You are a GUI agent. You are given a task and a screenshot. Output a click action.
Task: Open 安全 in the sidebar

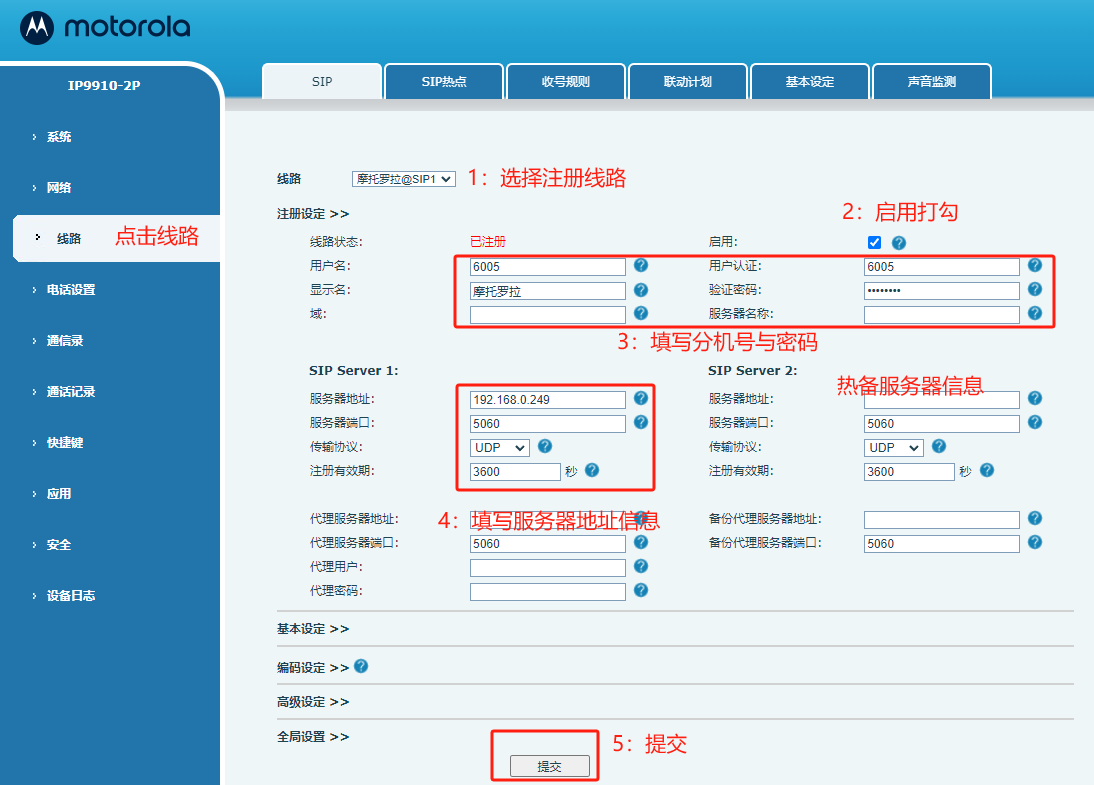click(x=59, y=544)
